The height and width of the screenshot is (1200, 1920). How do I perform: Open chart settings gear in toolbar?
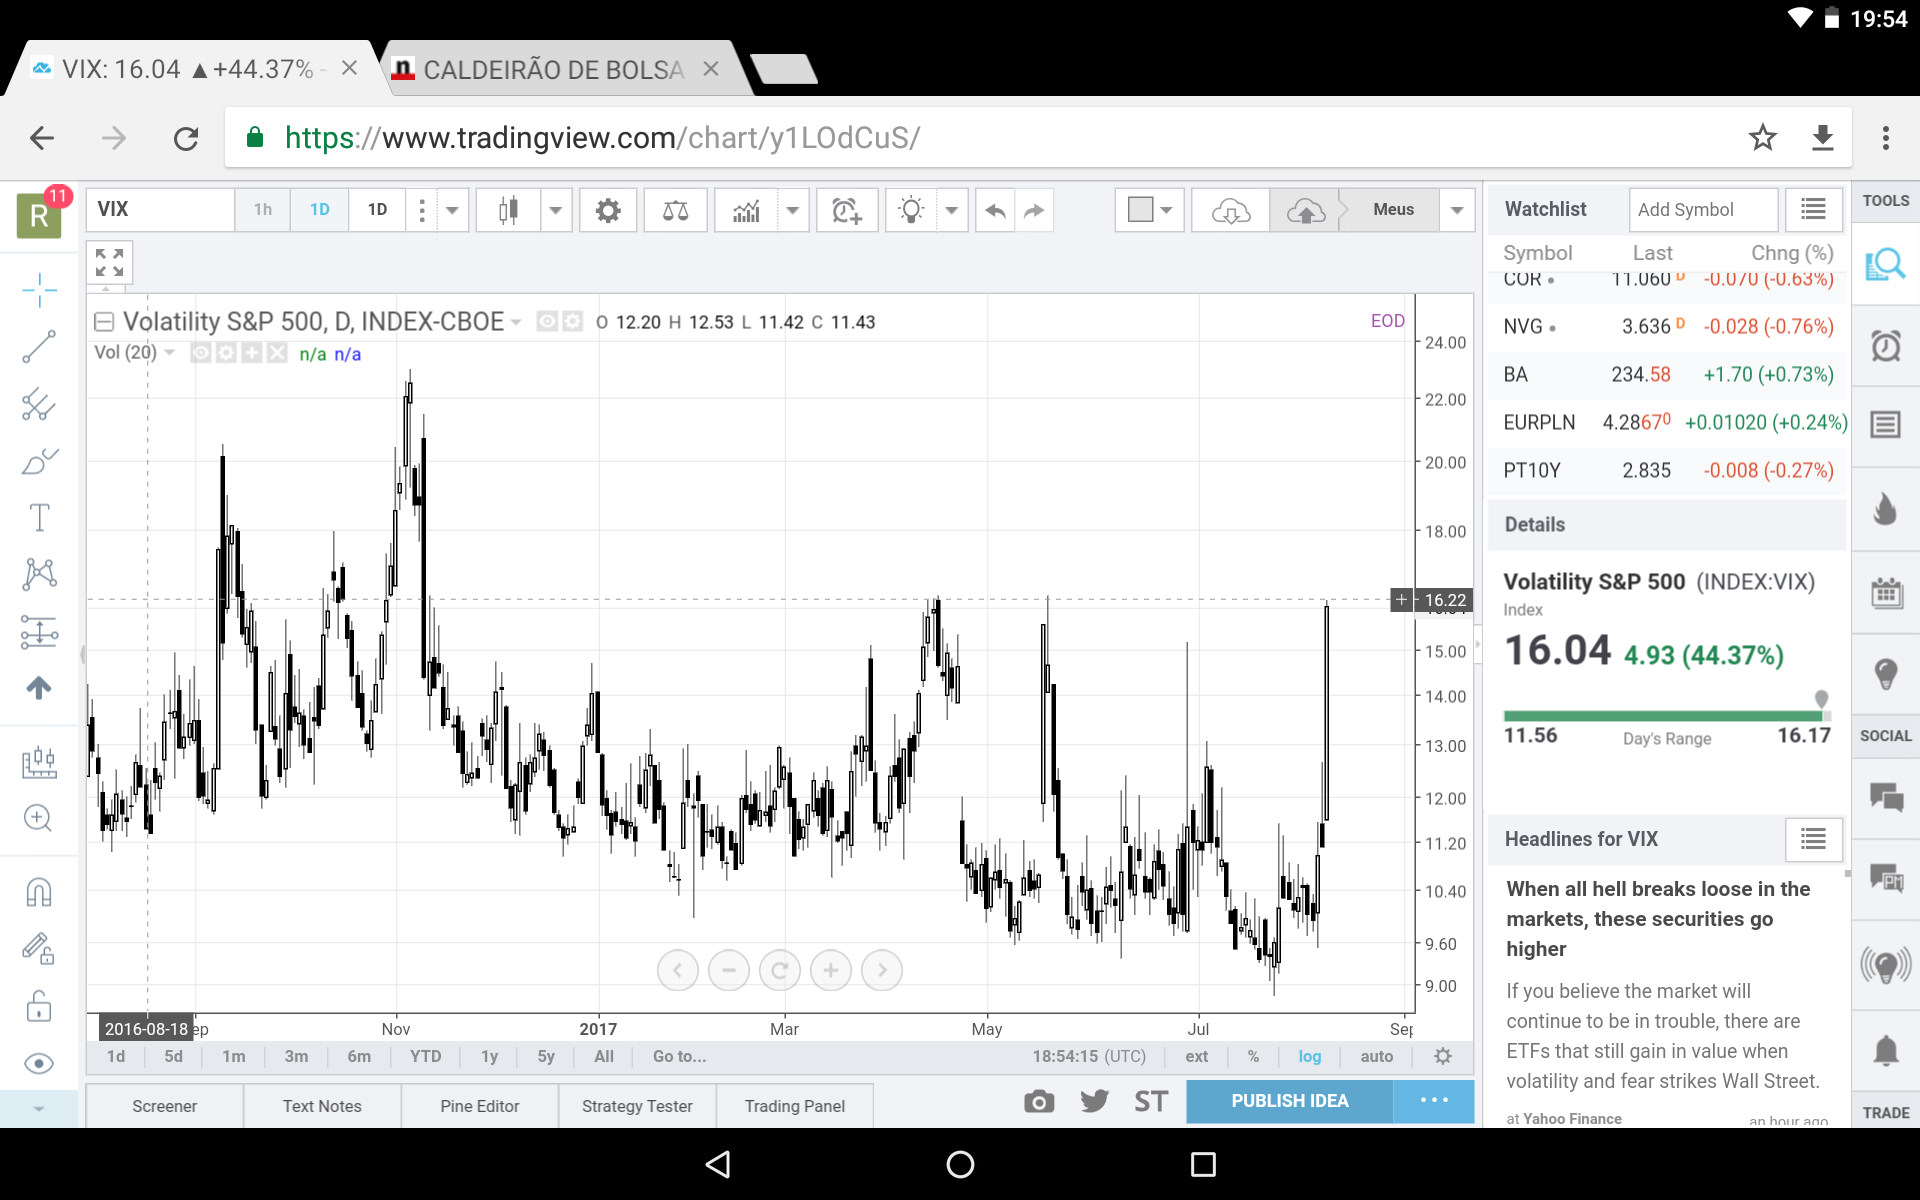[608, 210]
